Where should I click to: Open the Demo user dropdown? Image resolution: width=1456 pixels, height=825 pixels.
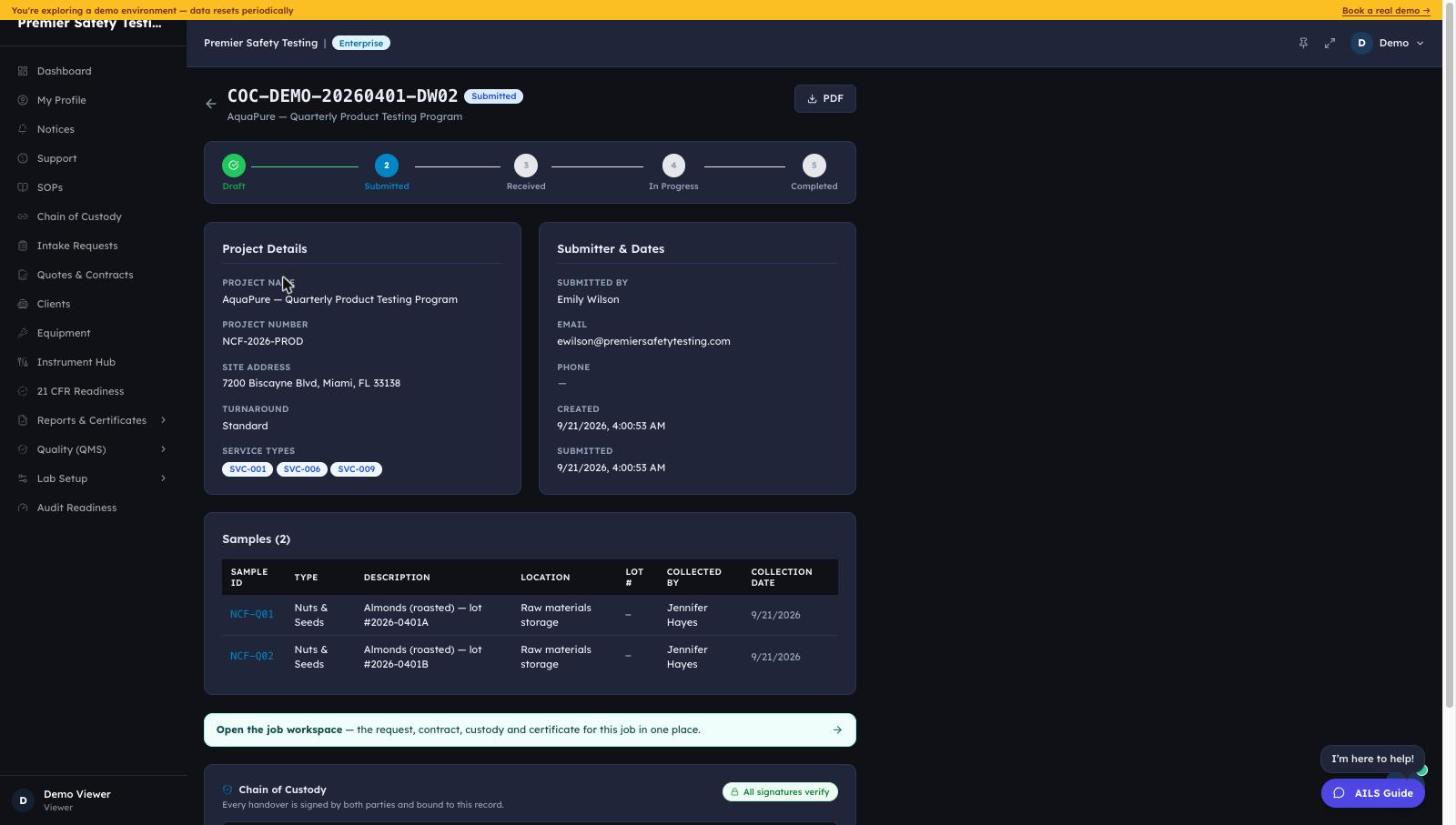click(x=1387, y=43)
